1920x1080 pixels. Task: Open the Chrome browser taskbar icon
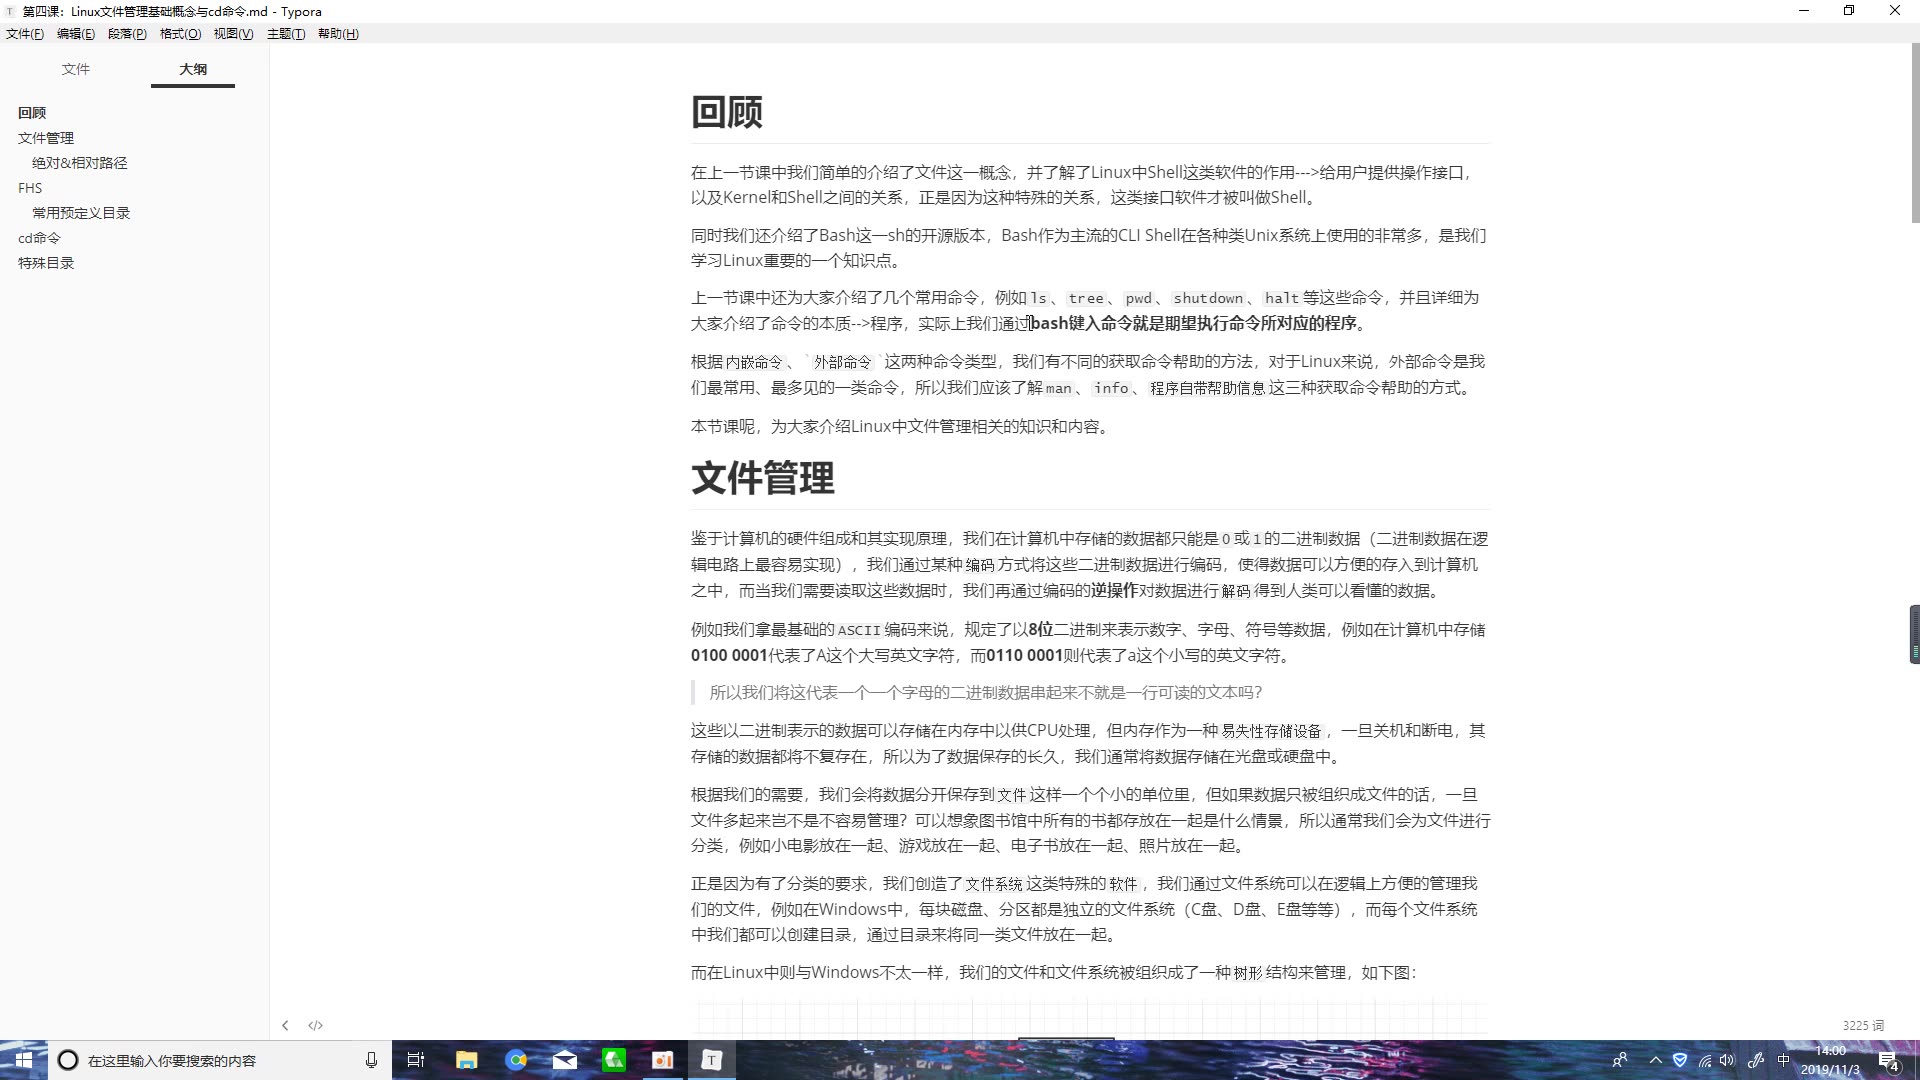pyautogui.click(x=516, y=1060)
